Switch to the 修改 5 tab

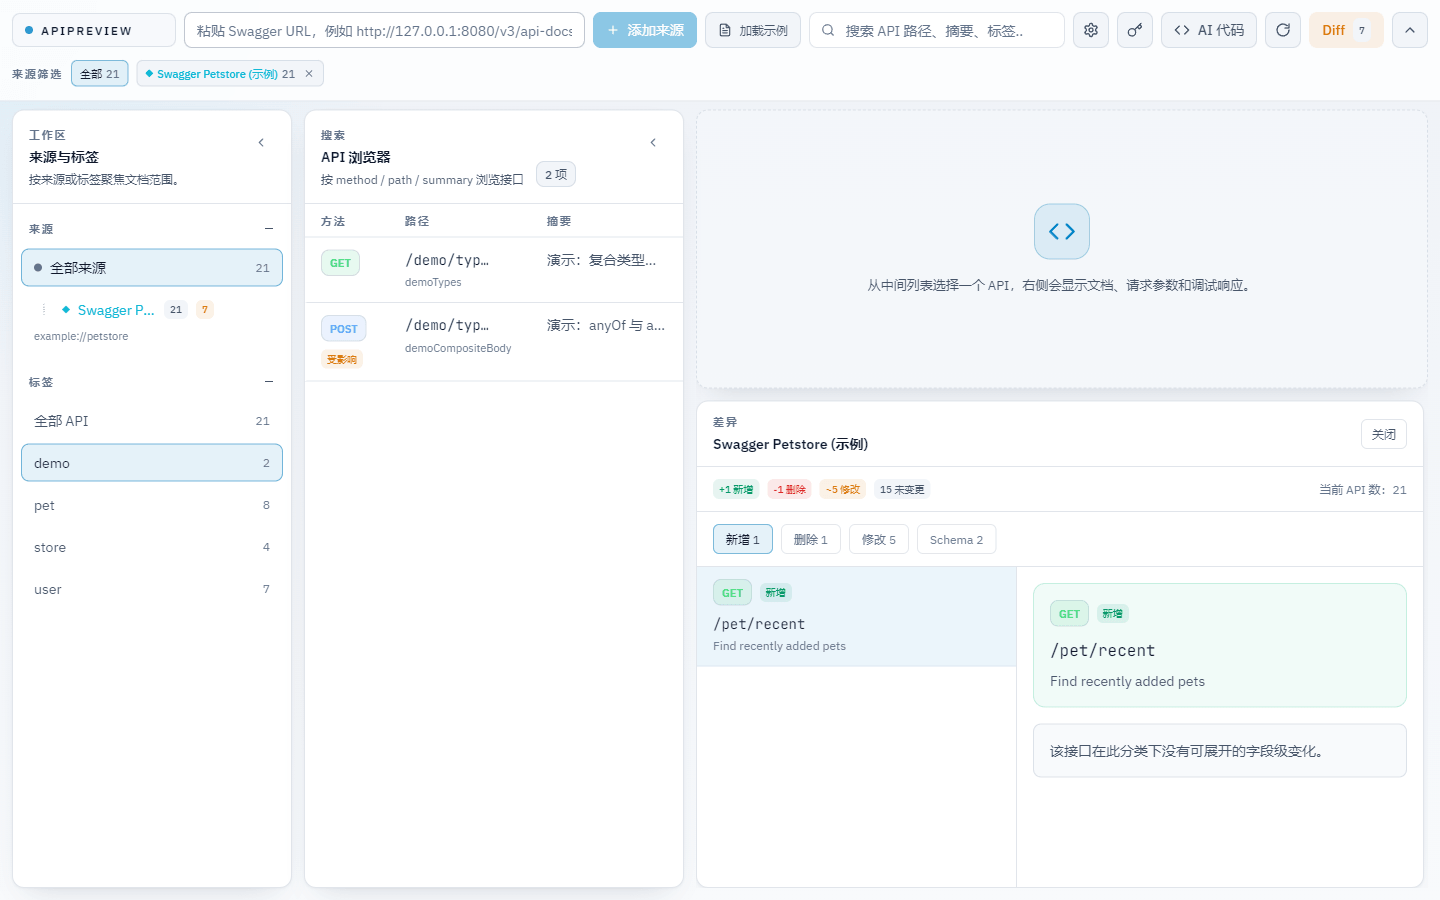tap(879, 540)
